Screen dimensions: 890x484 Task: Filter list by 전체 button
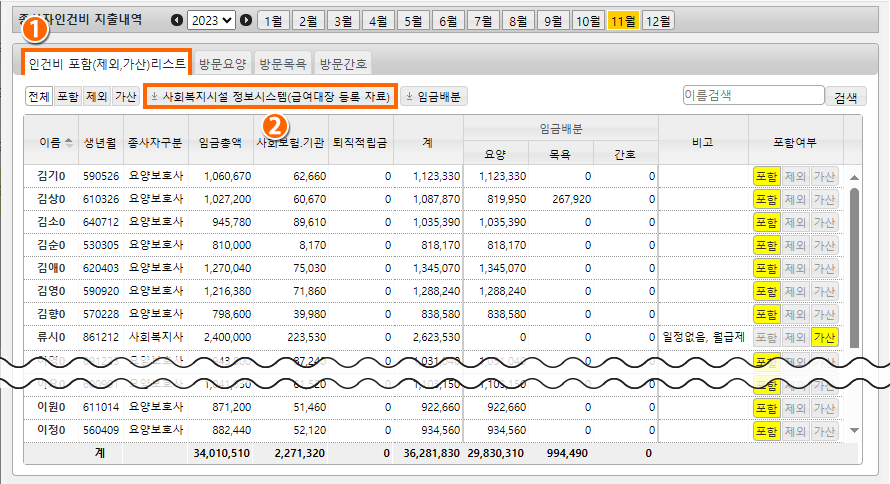[x=39, y=97]
